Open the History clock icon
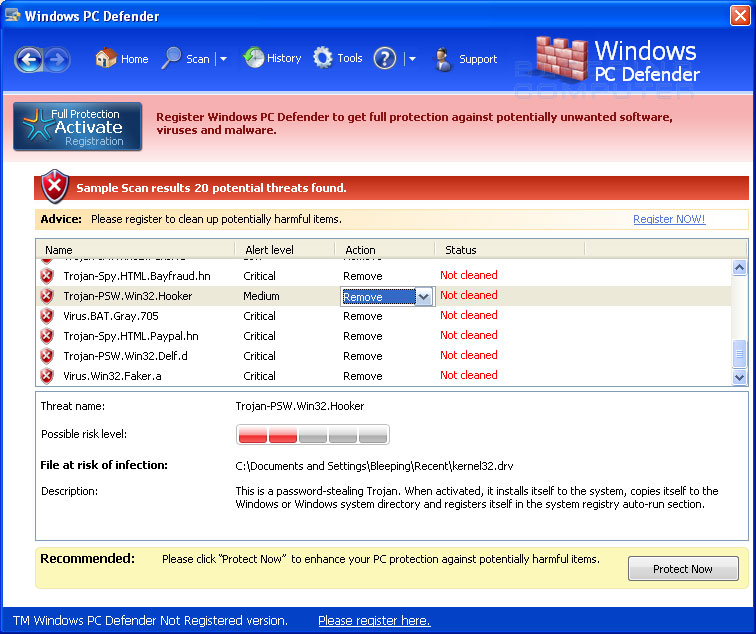This screenshot has width=756, height=634. click(x=254, y=57)
